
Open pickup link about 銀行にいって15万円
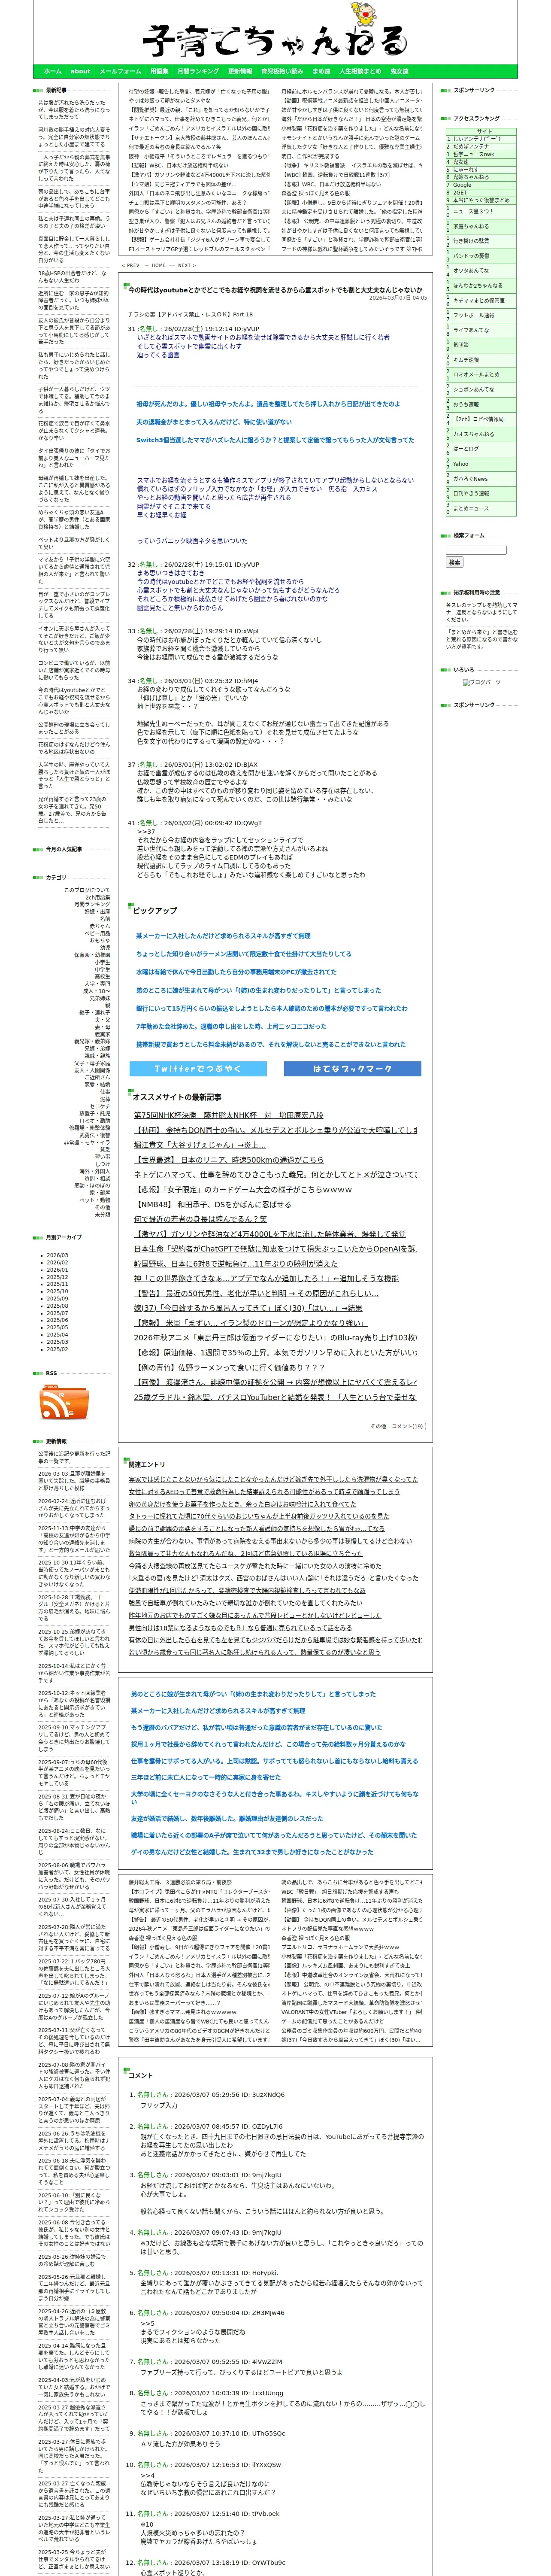(x=272, y=1008)
